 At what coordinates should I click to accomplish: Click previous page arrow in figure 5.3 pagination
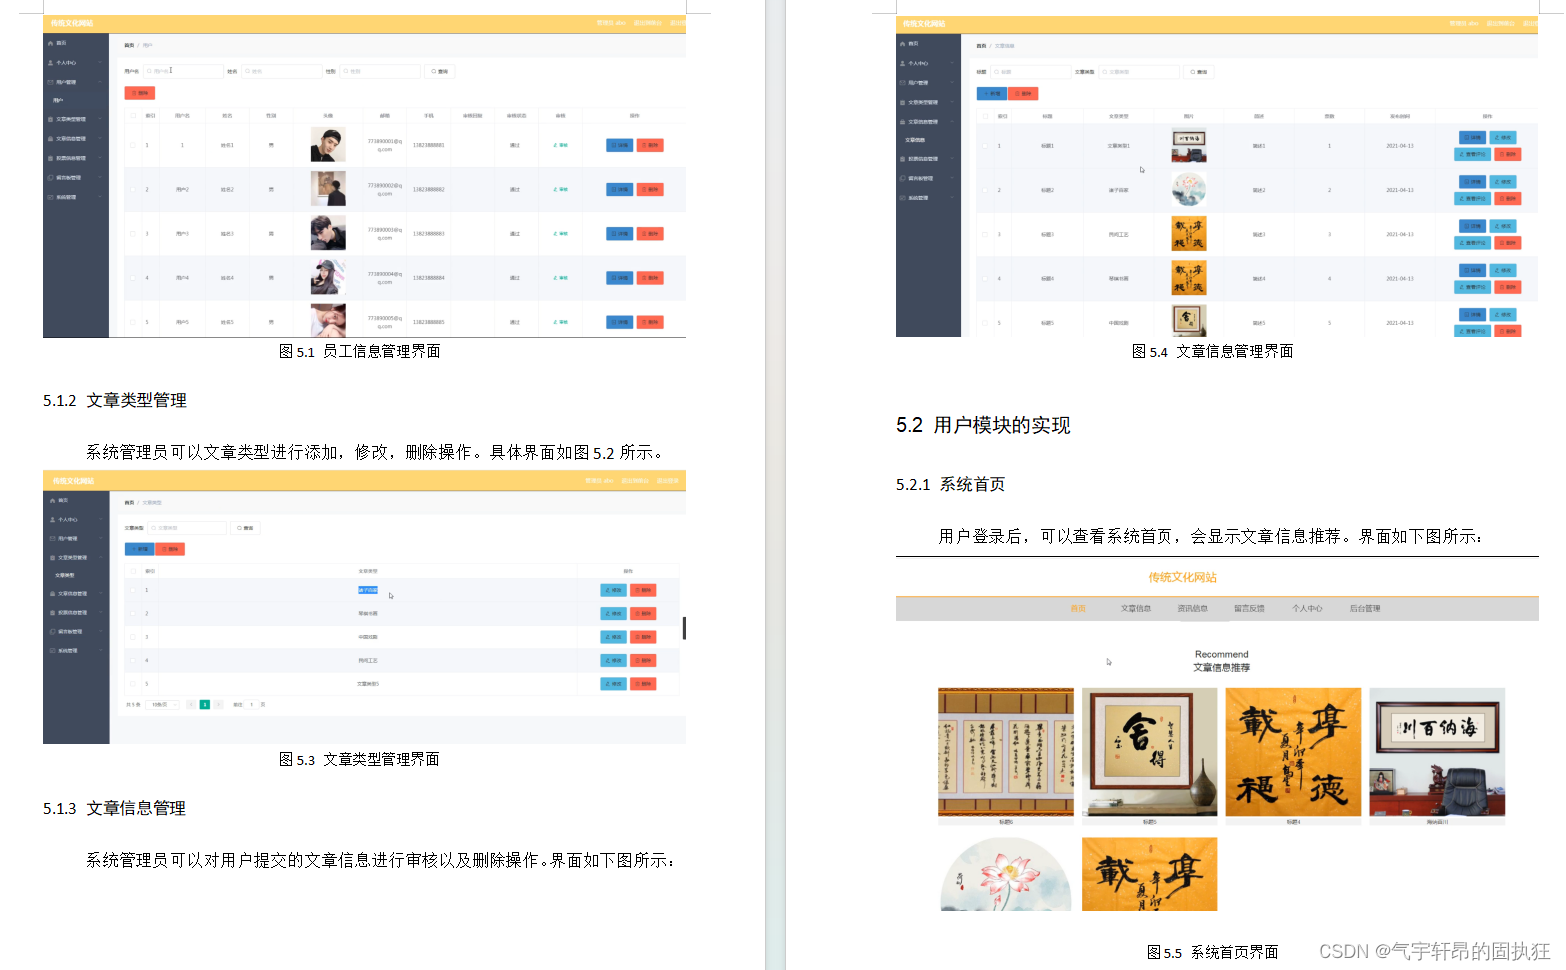click(x=191, y=705)
